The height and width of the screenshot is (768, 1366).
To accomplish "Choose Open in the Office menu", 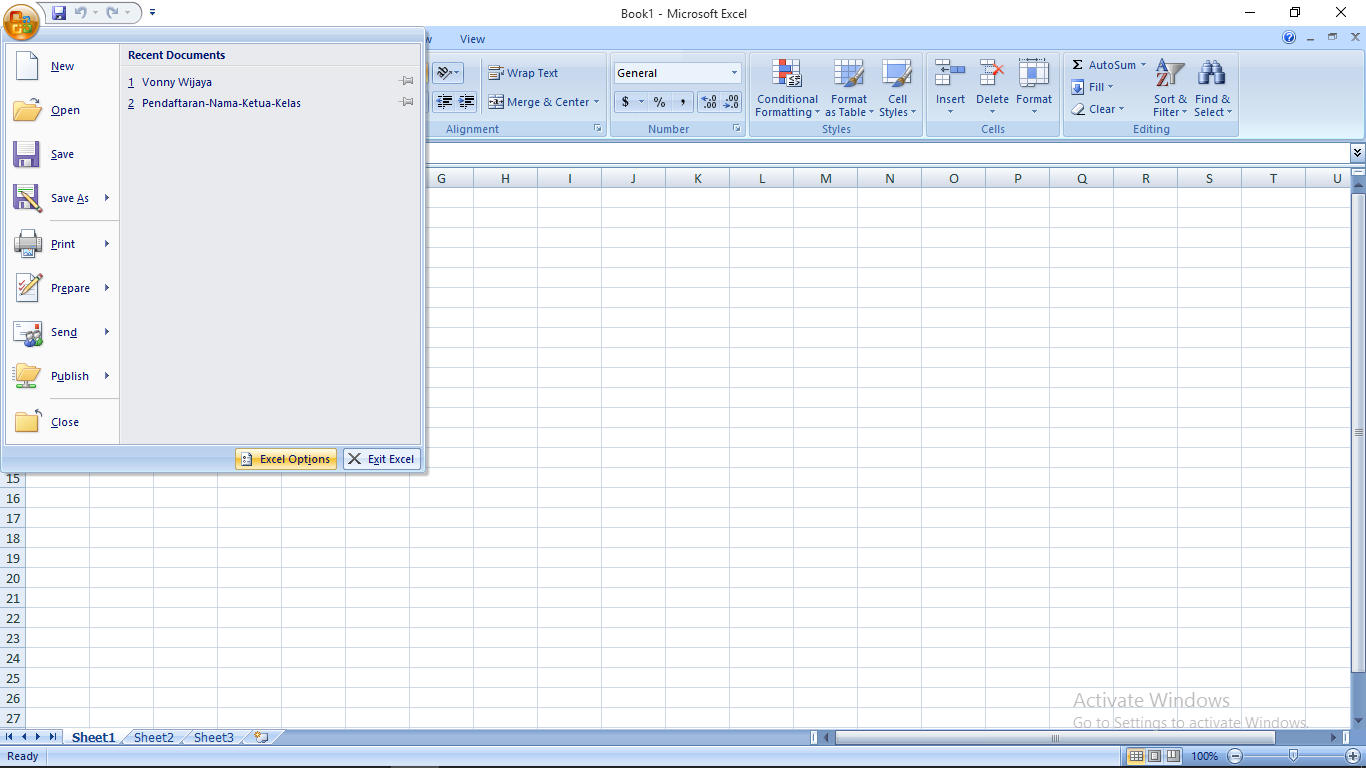I will click(x=62, y=110).
